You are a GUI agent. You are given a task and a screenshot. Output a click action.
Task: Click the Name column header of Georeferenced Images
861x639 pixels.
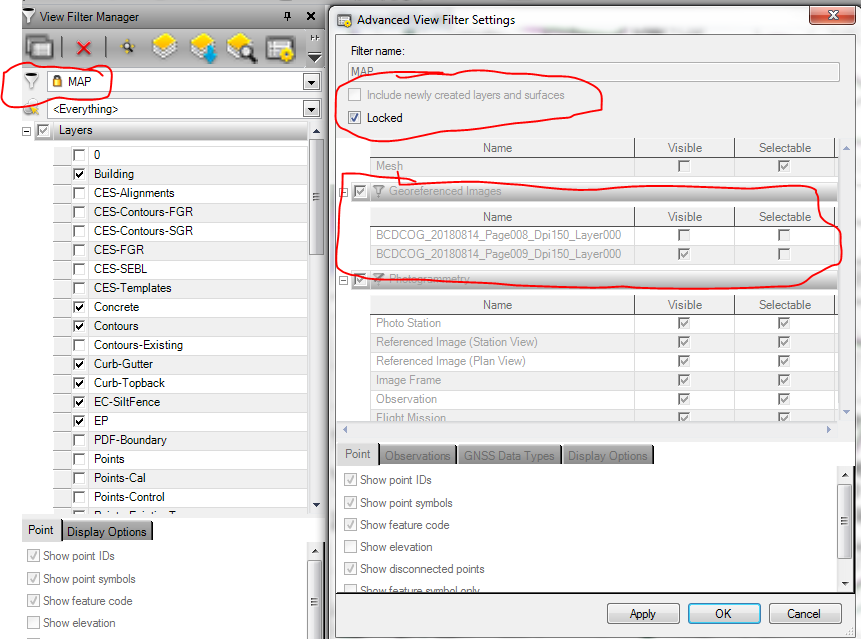point(502,217)
